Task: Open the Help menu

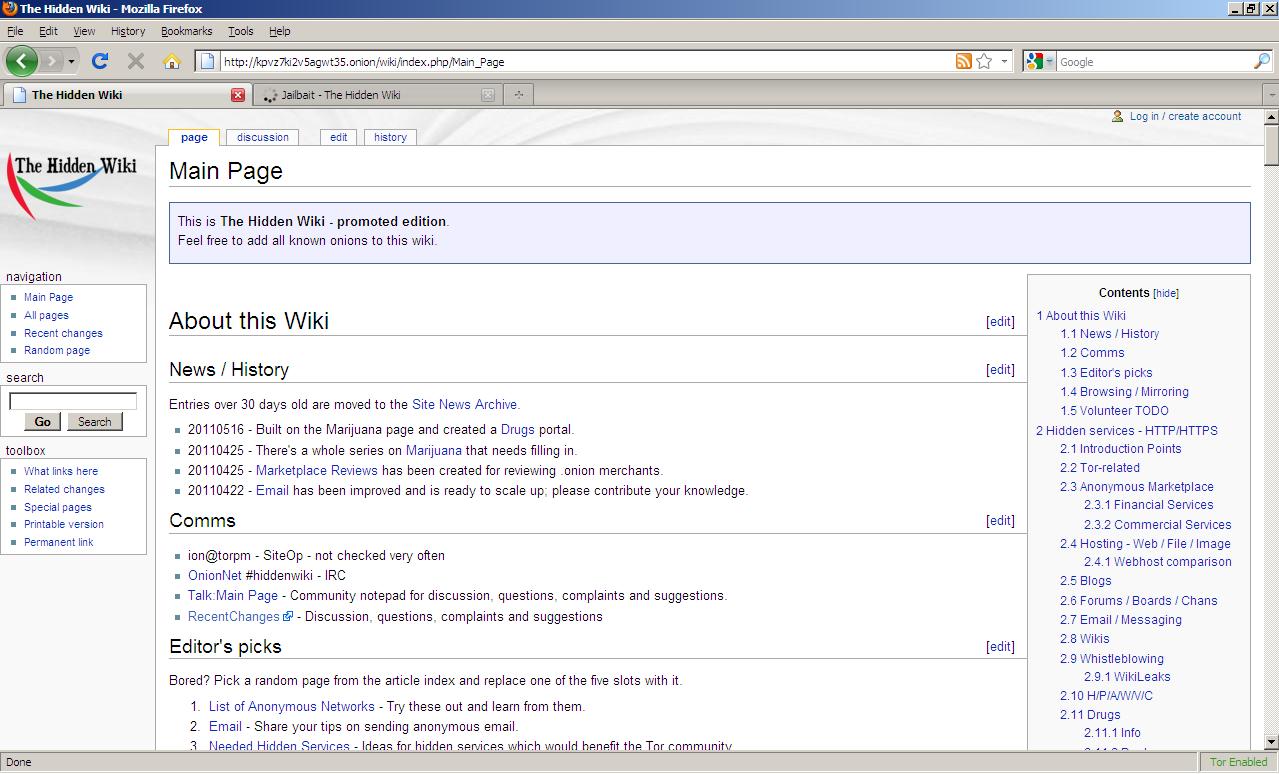Action: [280, 31]
